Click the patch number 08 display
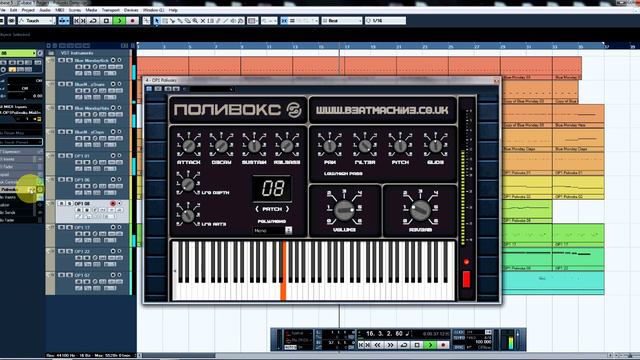The image size is (640, 360). 272,188
